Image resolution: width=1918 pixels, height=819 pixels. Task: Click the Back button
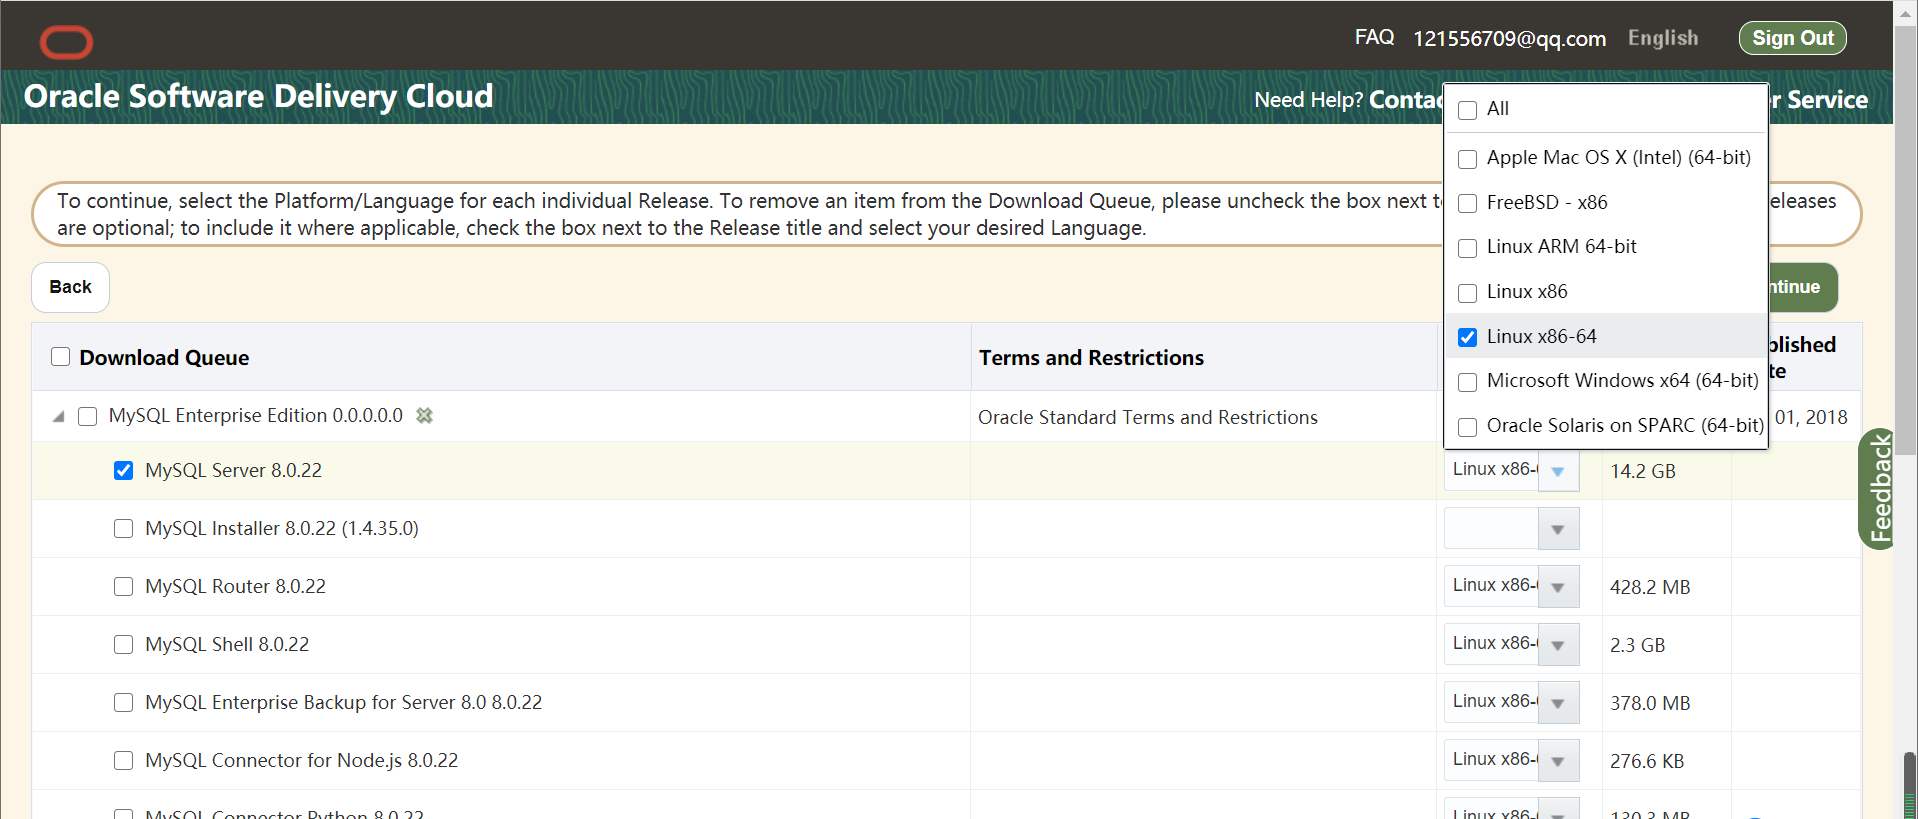pyautogui.click(x=70, y=287)
